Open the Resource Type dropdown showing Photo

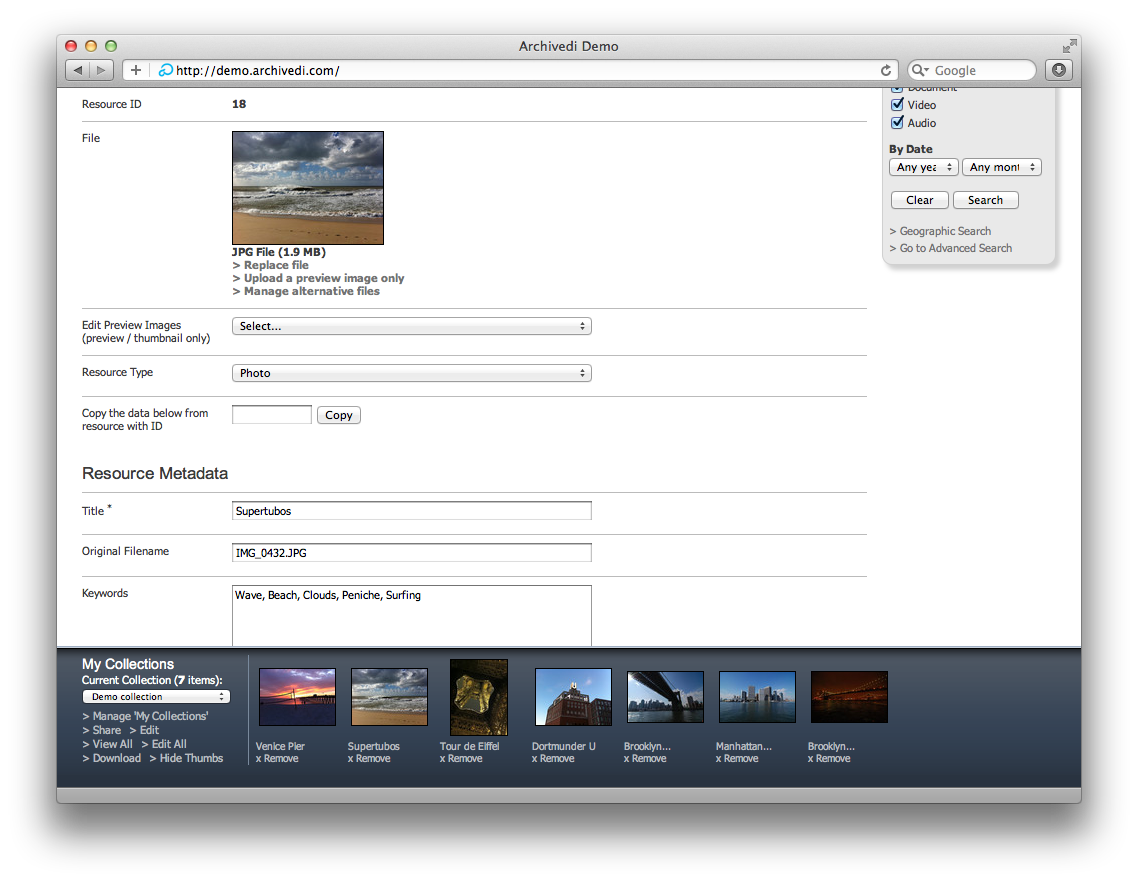pos(412,373)
